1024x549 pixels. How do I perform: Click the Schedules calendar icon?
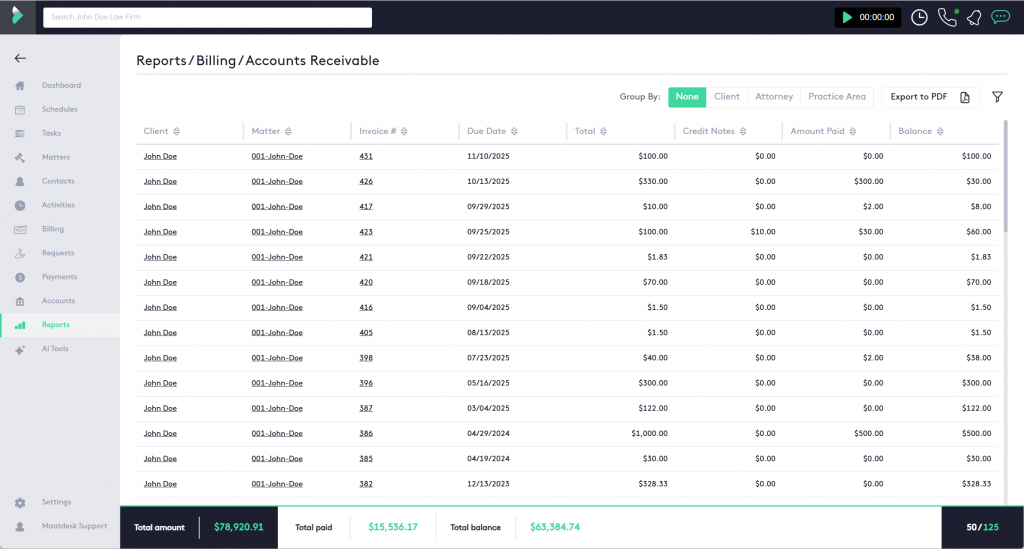(x=20, y=110)
